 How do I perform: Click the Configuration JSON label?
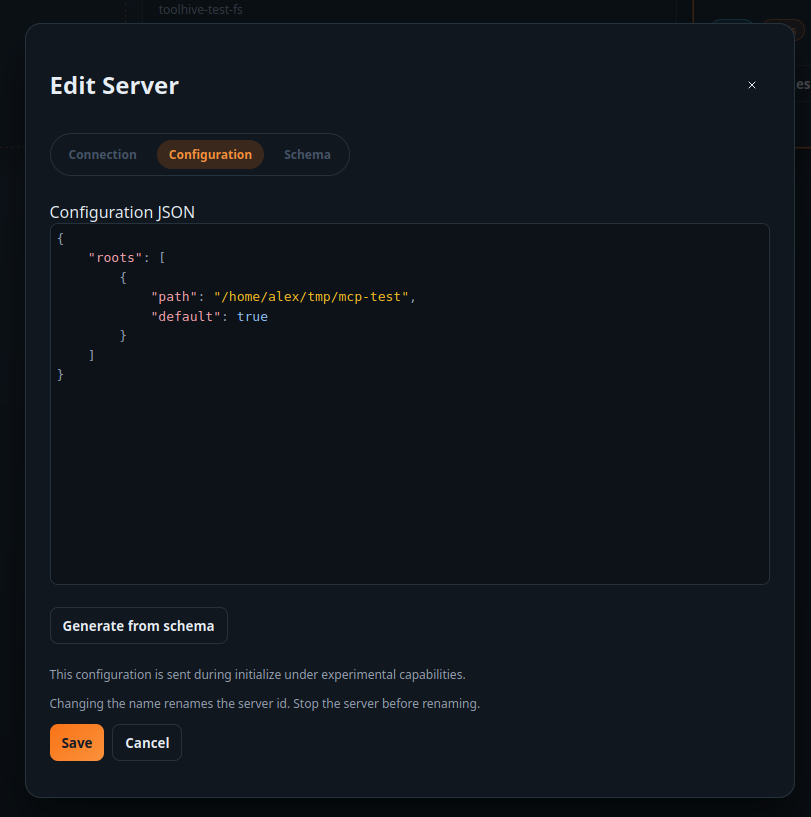[x=122, y=212]
